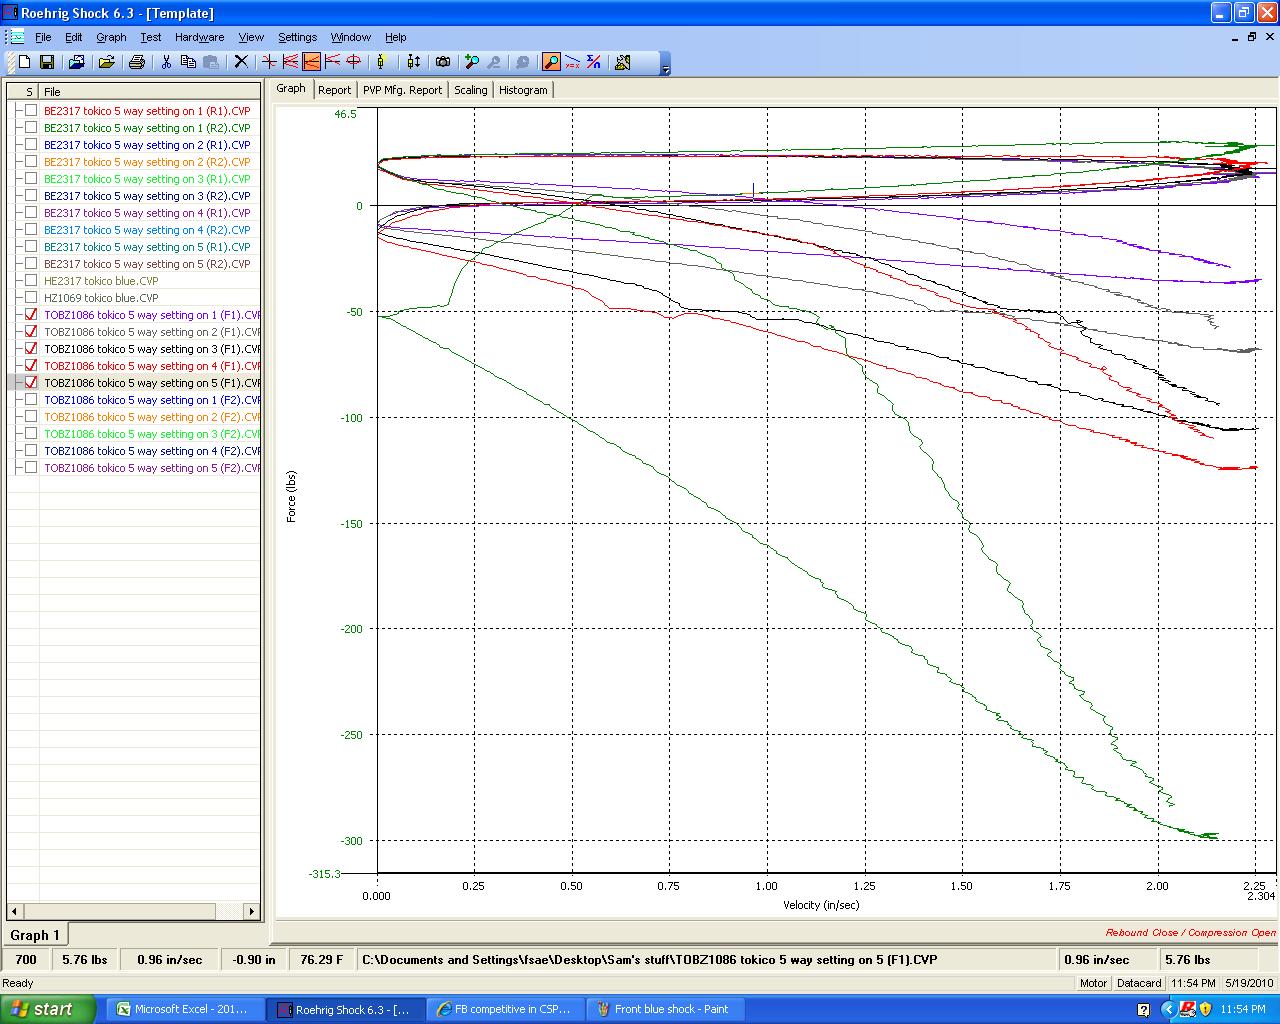Click the new blank document icon

25,62
